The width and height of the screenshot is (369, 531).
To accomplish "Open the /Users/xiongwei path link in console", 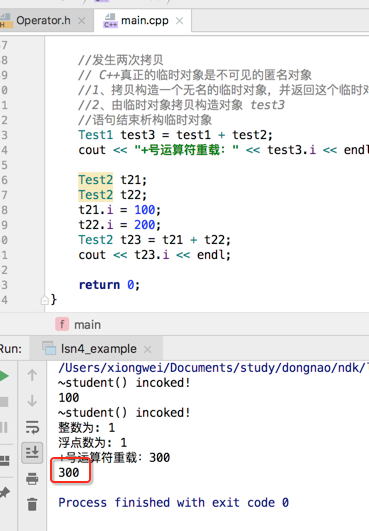I will [x=213, y=368].
